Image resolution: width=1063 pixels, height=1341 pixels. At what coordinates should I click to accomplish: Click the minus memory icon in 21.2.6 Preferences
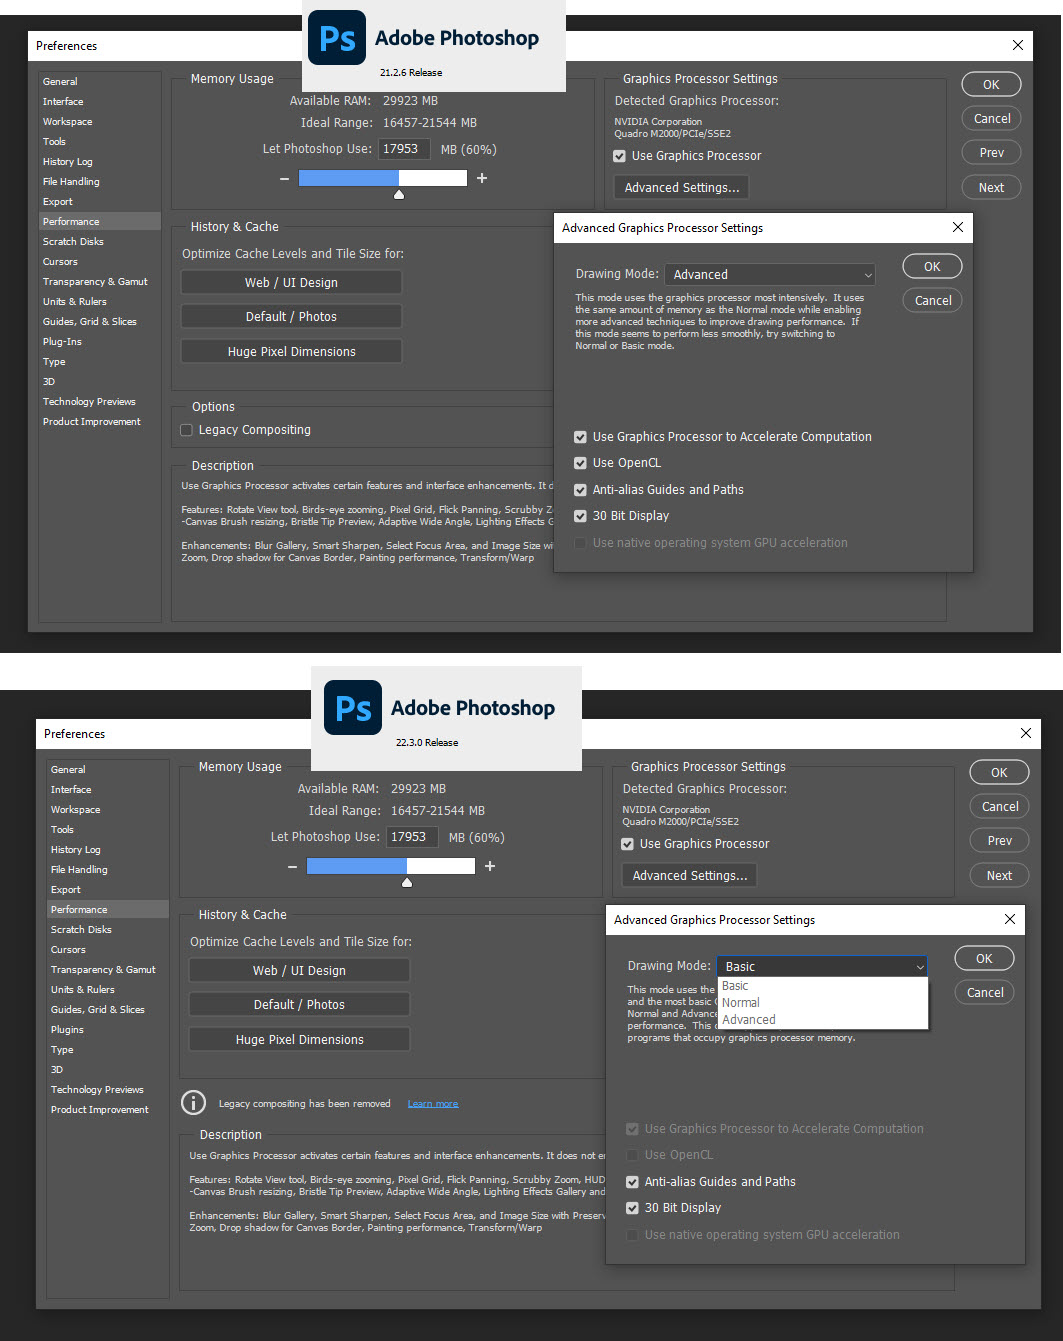(285, 178)
